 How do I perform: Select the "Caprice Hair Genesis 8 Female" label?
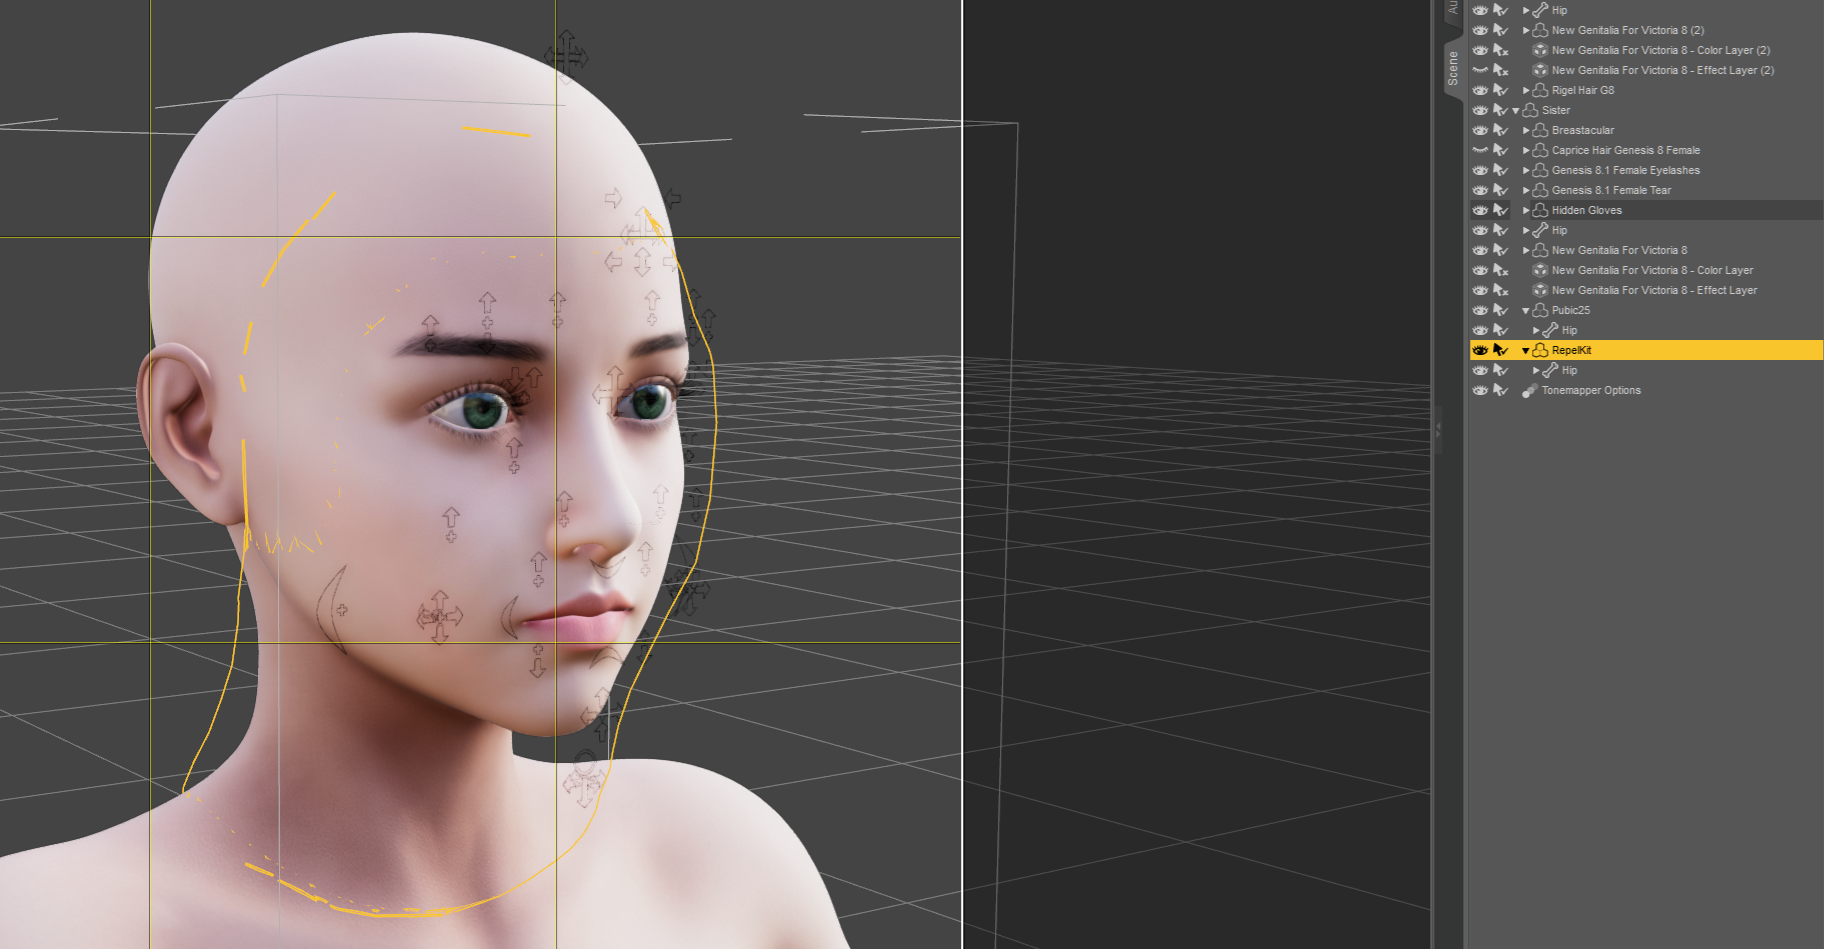click(x=1626, y=150)
